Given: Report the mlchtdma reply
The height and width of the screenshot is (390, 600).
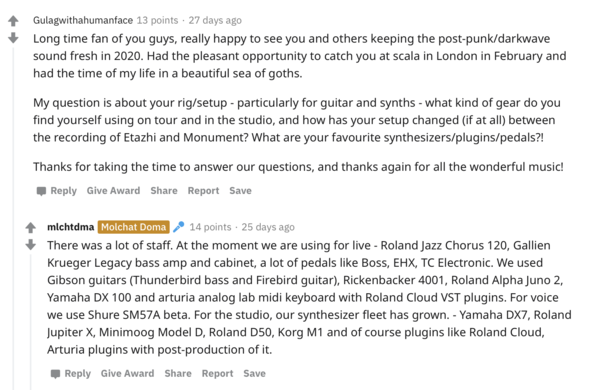Looking at the screenshot, I should click(x=217, y=374).
